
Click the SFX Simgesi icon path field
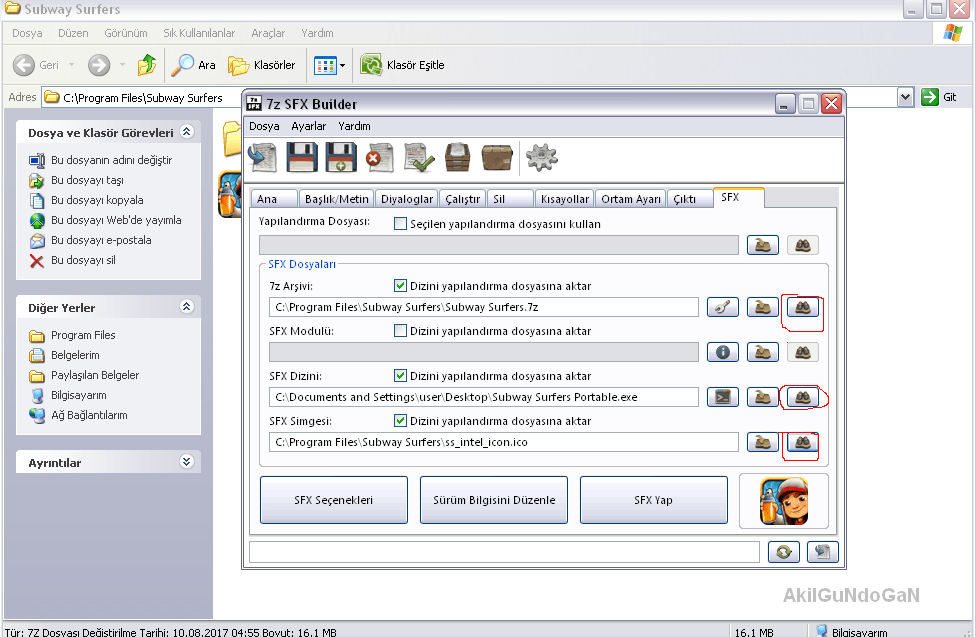(x=503, y=442)
